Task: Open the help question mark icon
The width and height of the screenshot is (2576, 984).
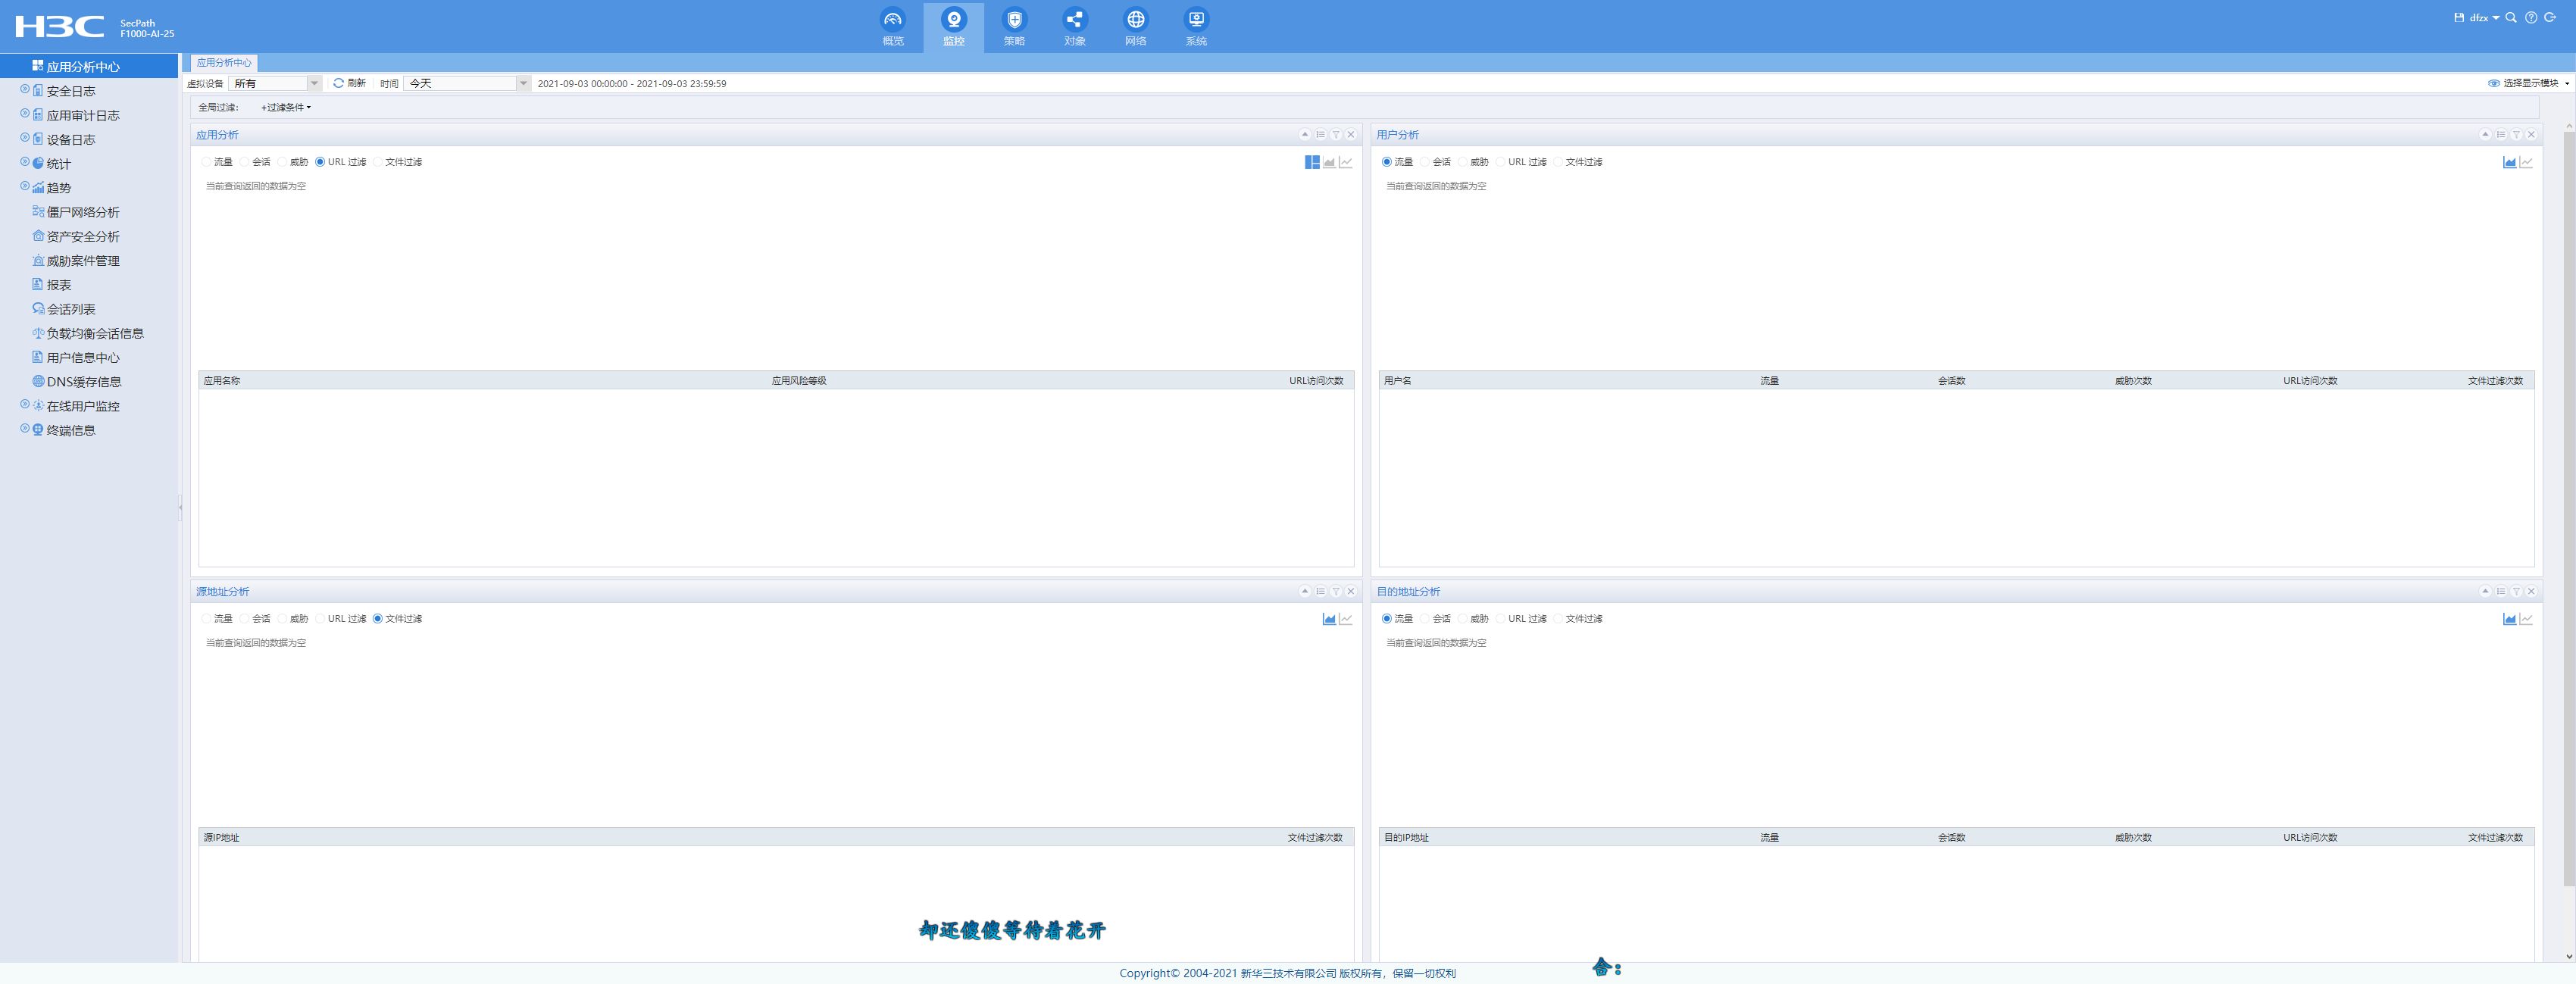Action: coord(2531,17)
